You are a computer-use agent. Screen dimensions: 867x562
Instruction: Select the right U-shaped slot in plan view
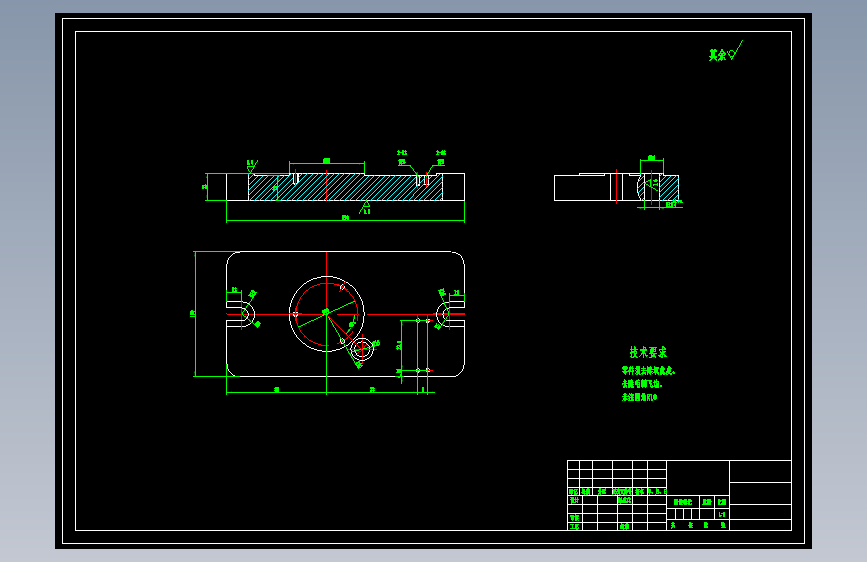(451, 314)
